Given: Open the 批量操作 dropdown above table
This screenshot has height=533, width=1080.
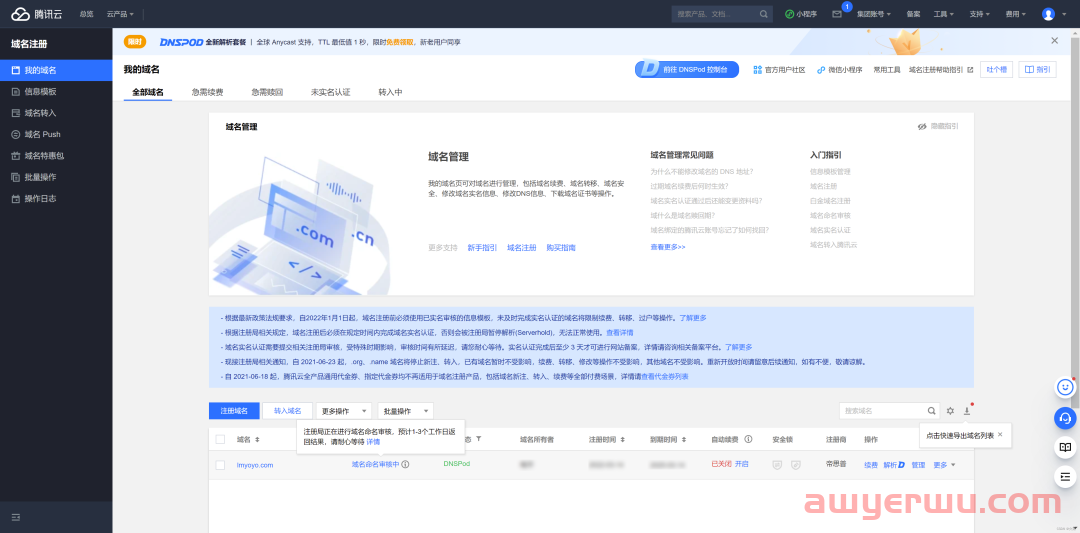Looking at the screenshot, I should 406,410.
